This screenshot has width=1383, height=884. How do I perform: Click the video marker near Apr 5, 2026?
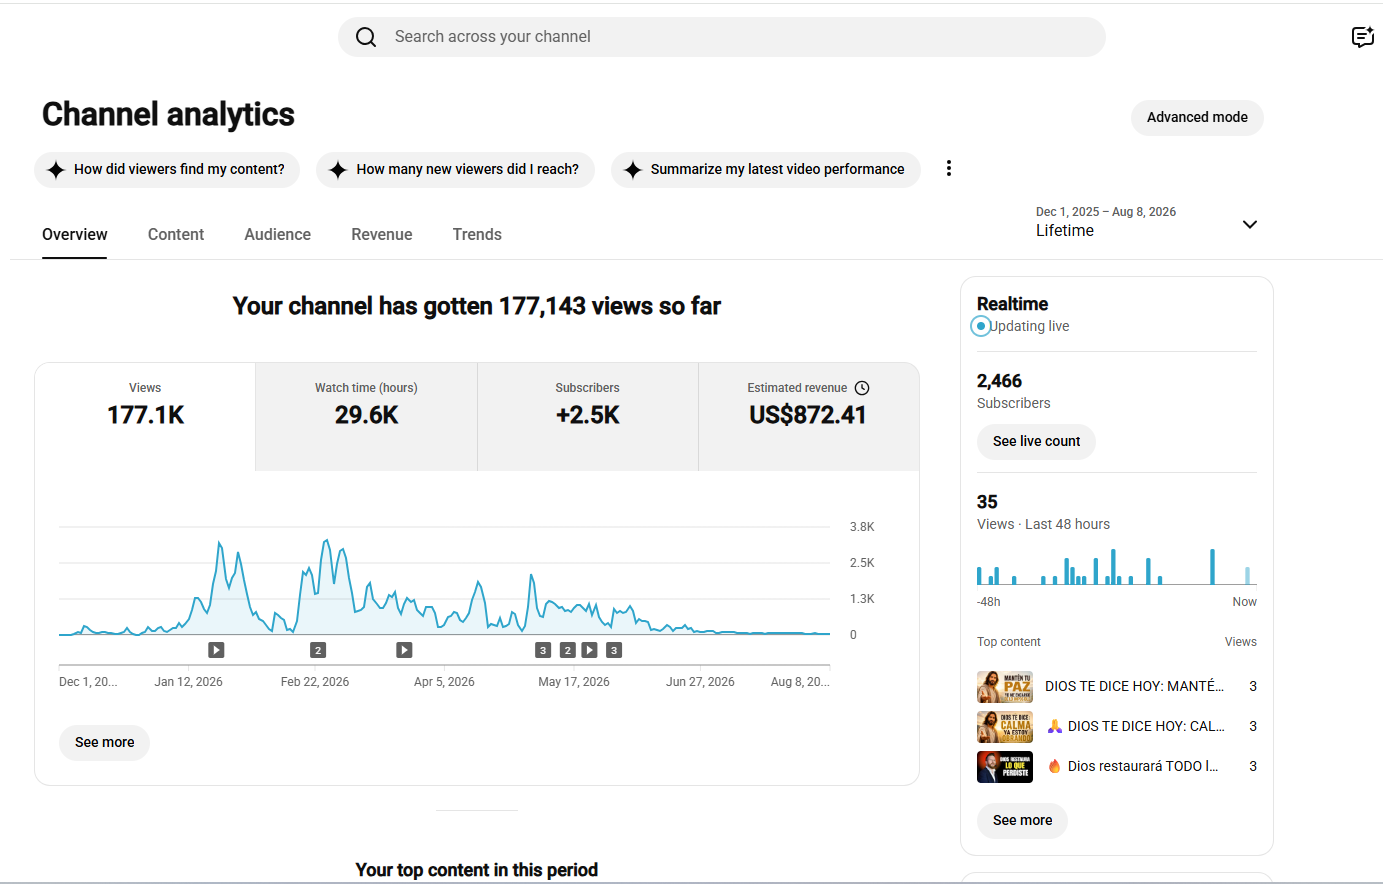(404, 650)
